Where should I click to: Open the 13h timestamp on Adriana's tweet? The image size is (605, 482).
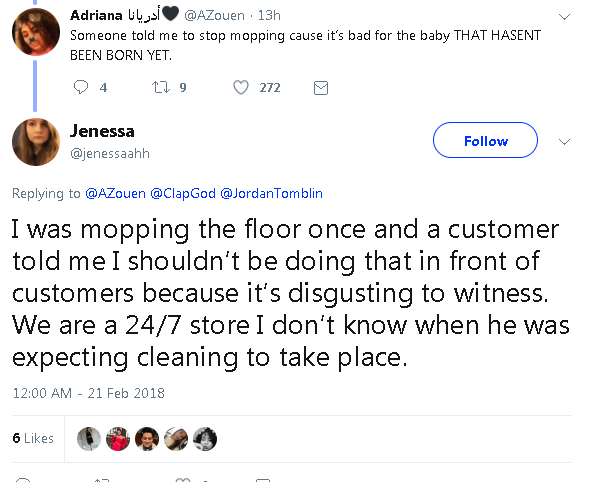(268, 14)
